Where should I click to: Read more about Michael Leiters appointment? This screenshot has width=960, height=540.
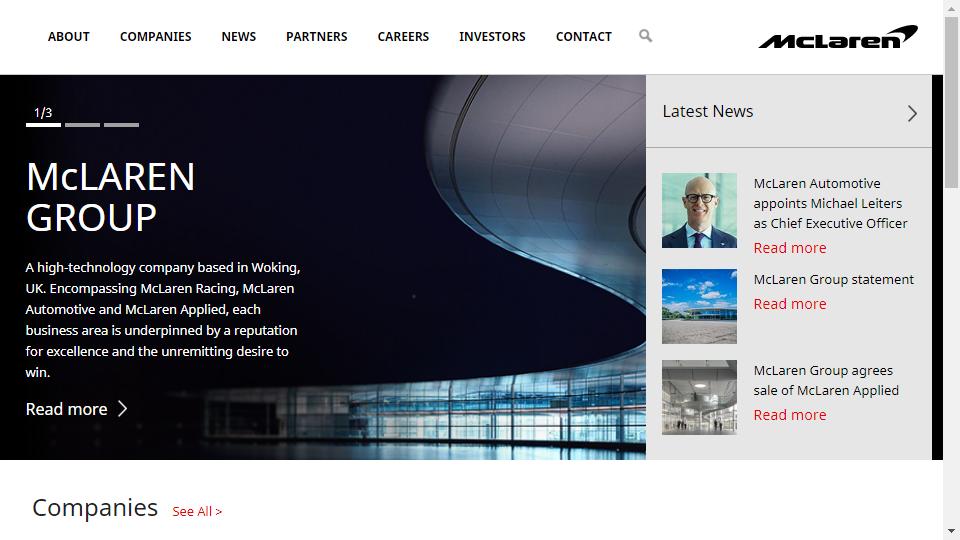[x=789, y=248]
